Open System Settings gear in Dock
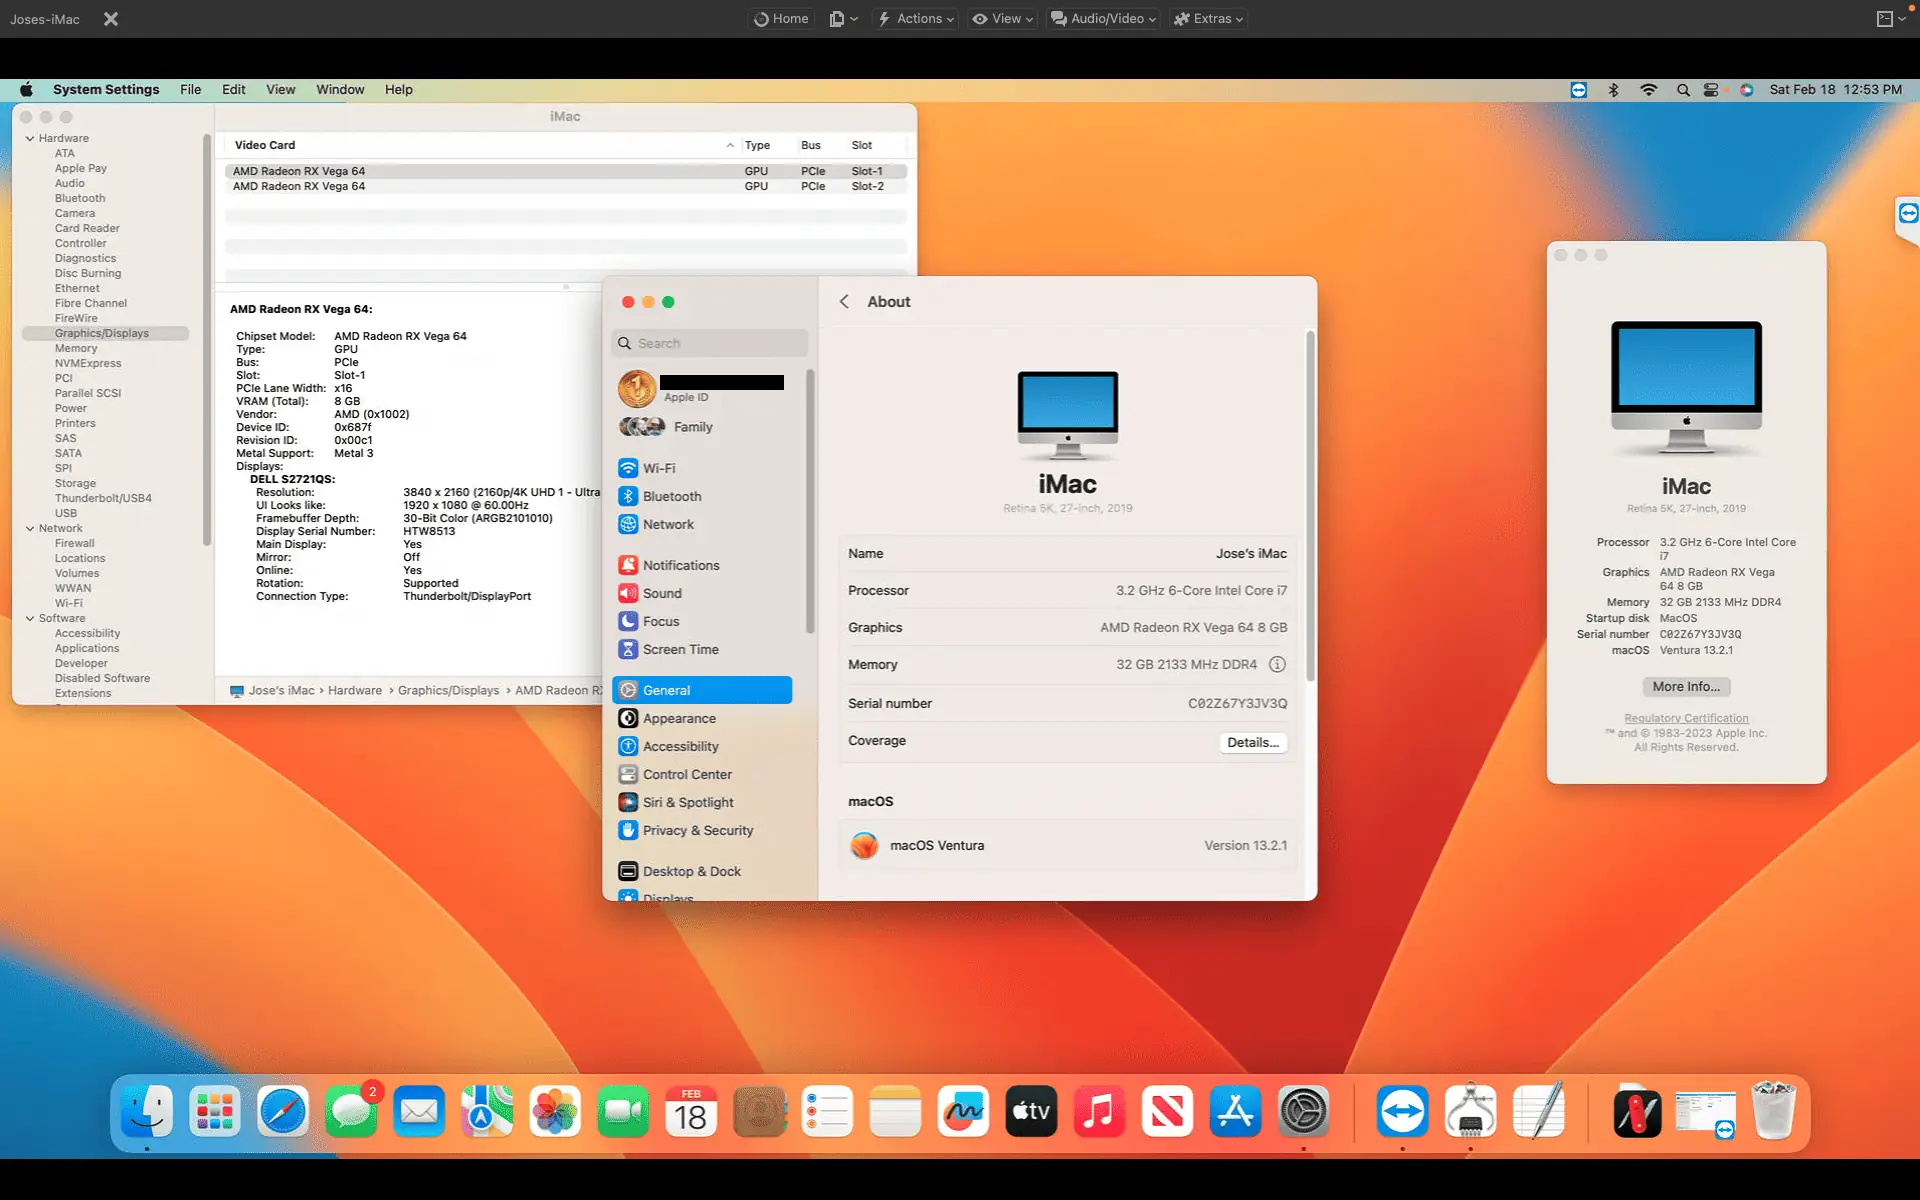This screenshot has height=1200, width=1920. (1303, 1111)
